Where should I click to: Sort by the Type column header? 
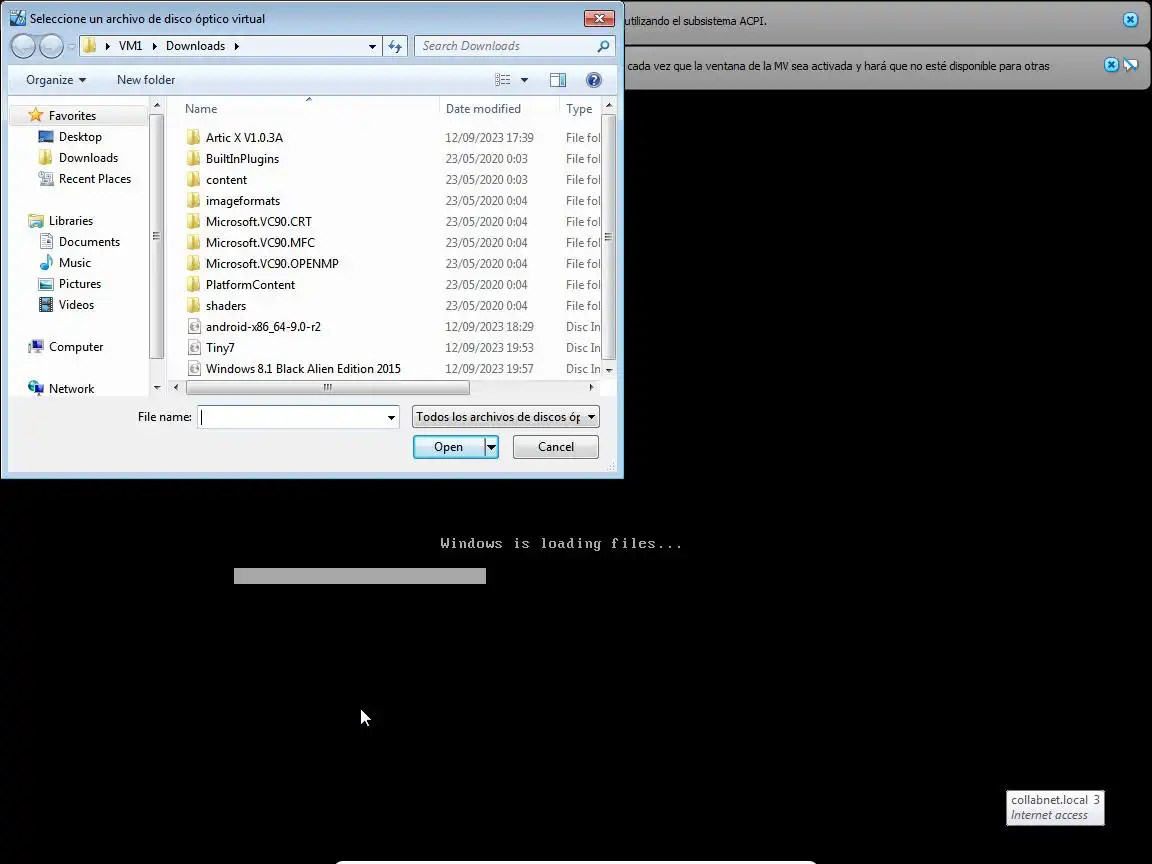coord(579,109)
